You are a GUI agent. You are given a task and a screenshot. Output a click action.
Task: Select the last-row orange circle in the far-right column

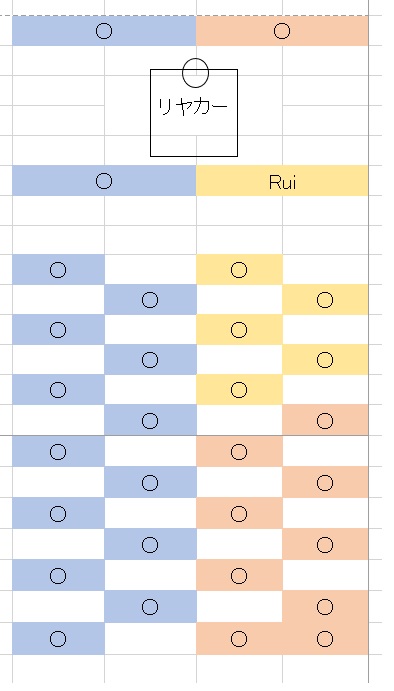325,639
